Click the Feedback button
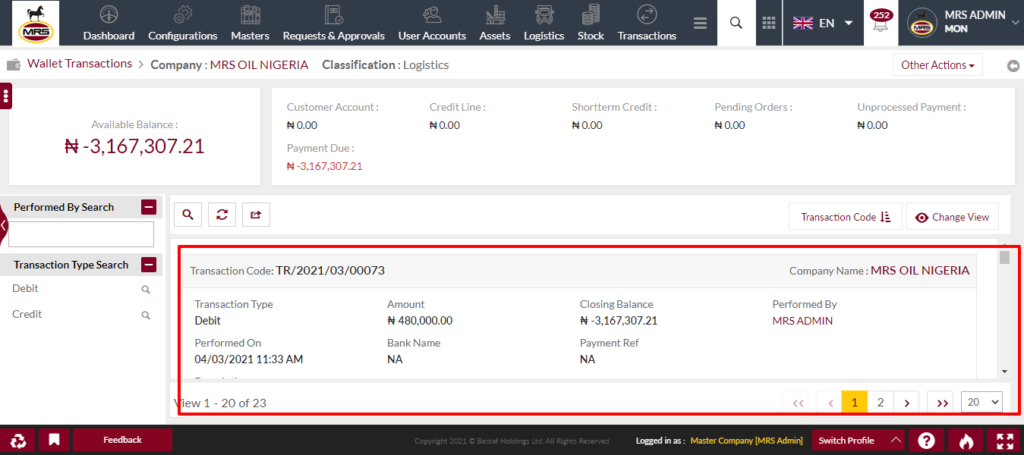Viewport: 1024px width, 455px height. click(x=122, y=440)
